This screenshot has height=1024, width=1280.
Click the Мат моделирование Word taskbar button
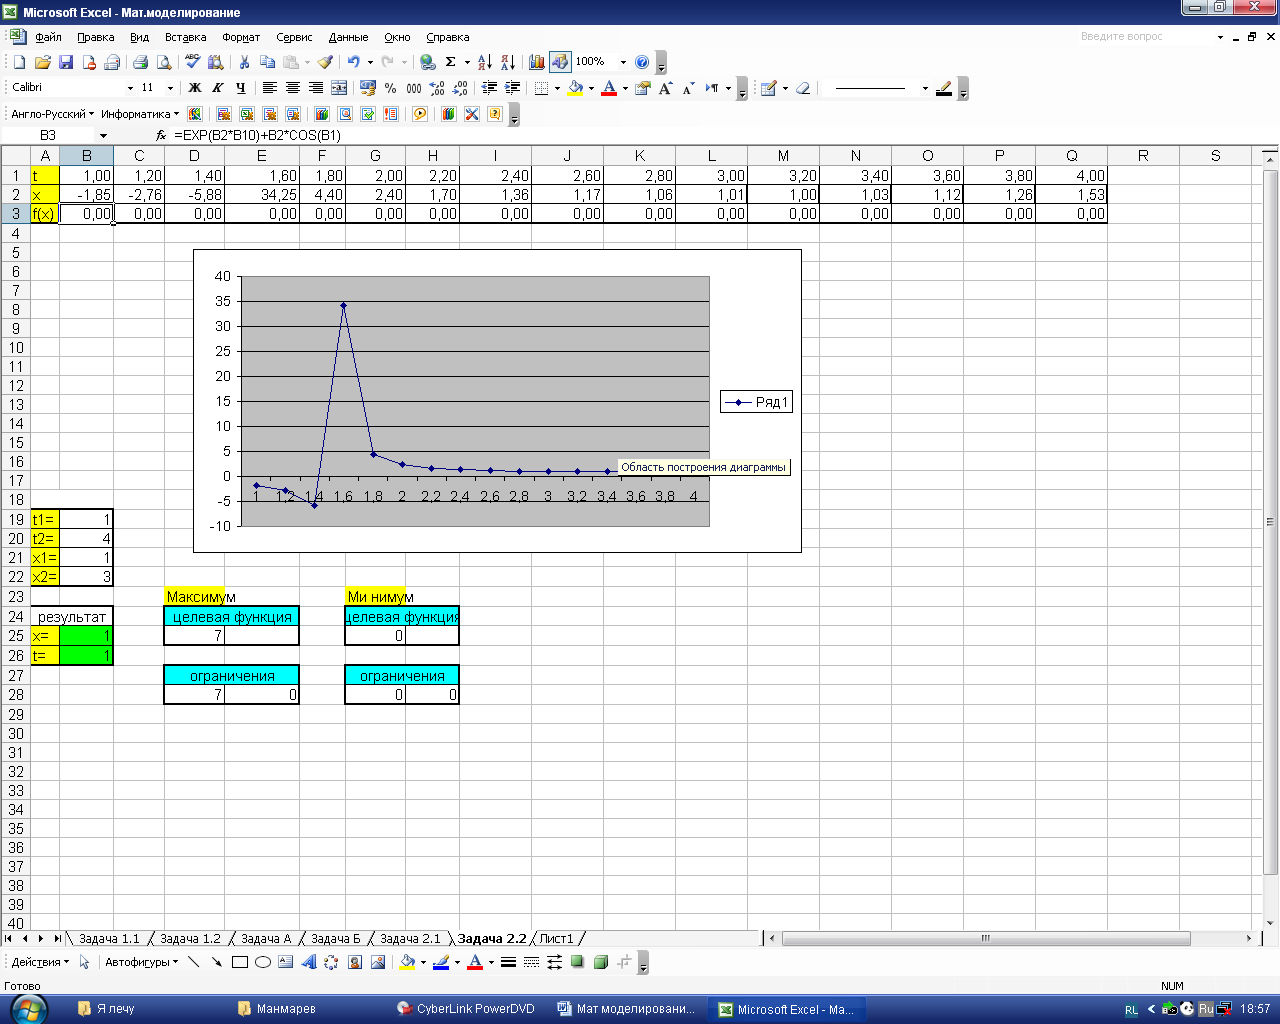pos(626,1009)
